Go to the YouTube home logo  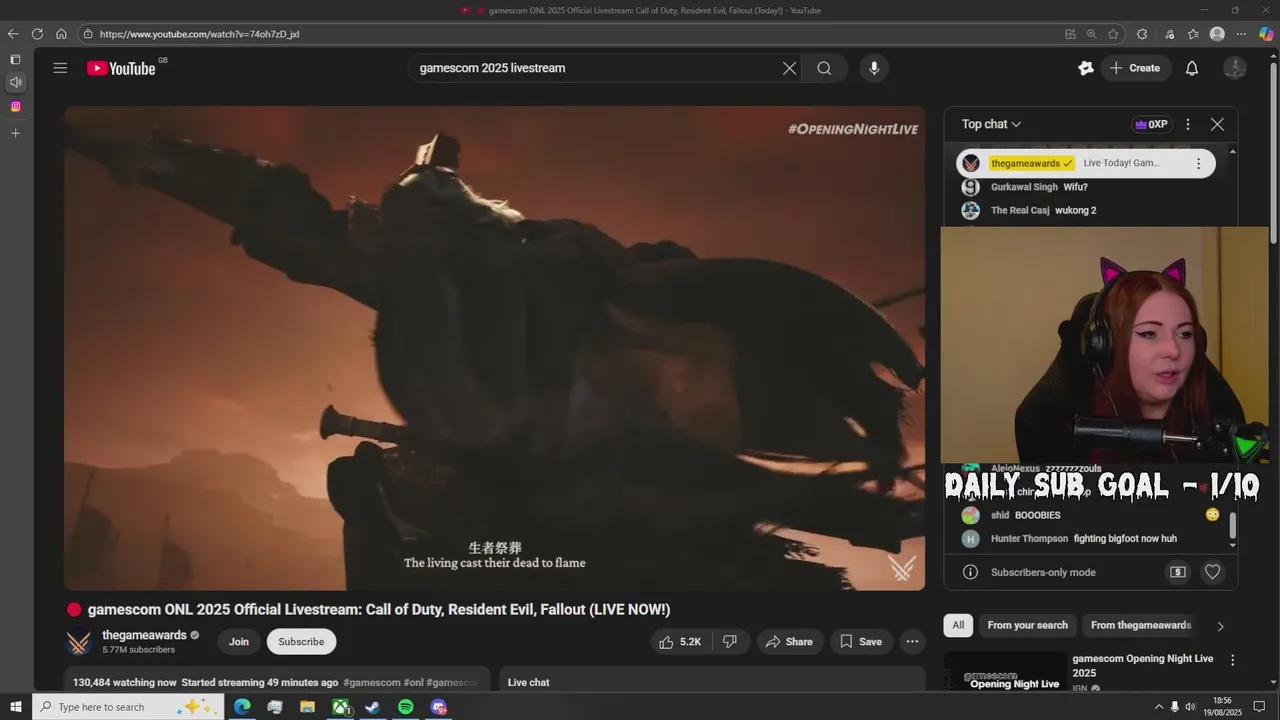pyautogui.click(x=121, y=68)
